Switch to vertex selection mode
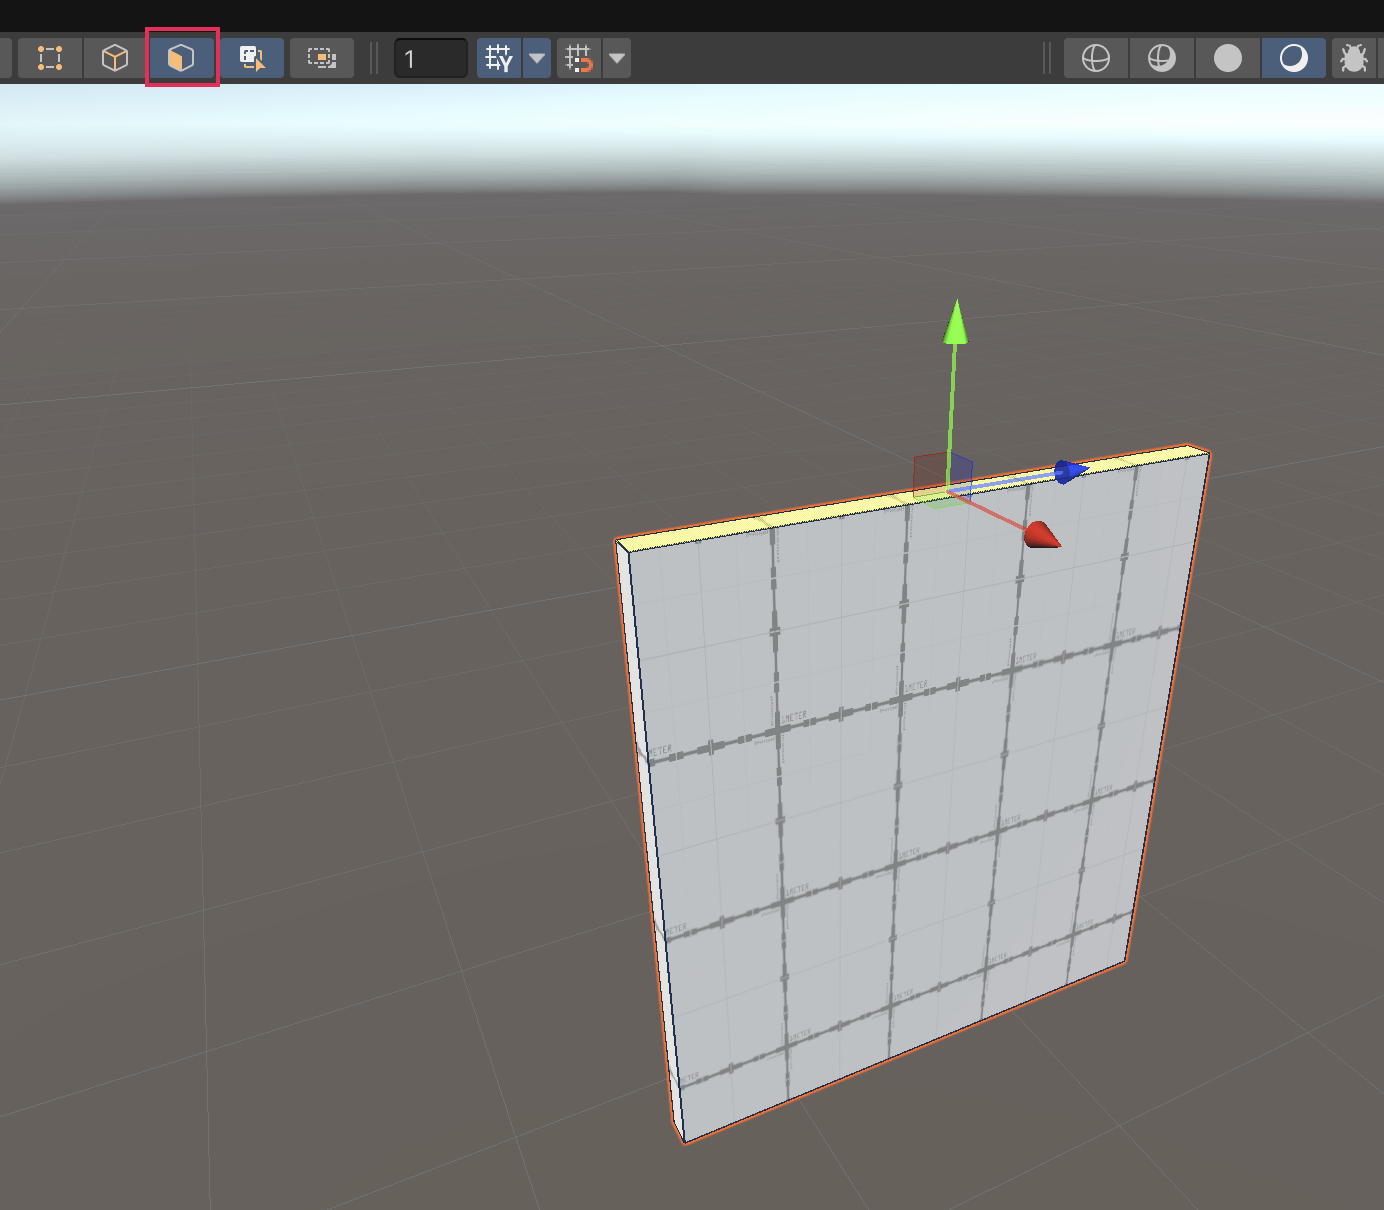Image resolution: width=1384 pixels, height=1210 pixels. pyautogui.click(x=50, y=58)
